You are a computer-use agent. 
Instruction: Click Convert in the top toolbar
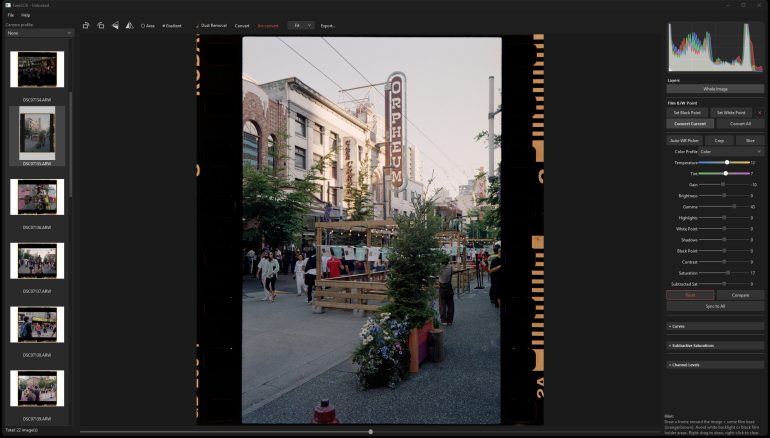coord(242,26)
